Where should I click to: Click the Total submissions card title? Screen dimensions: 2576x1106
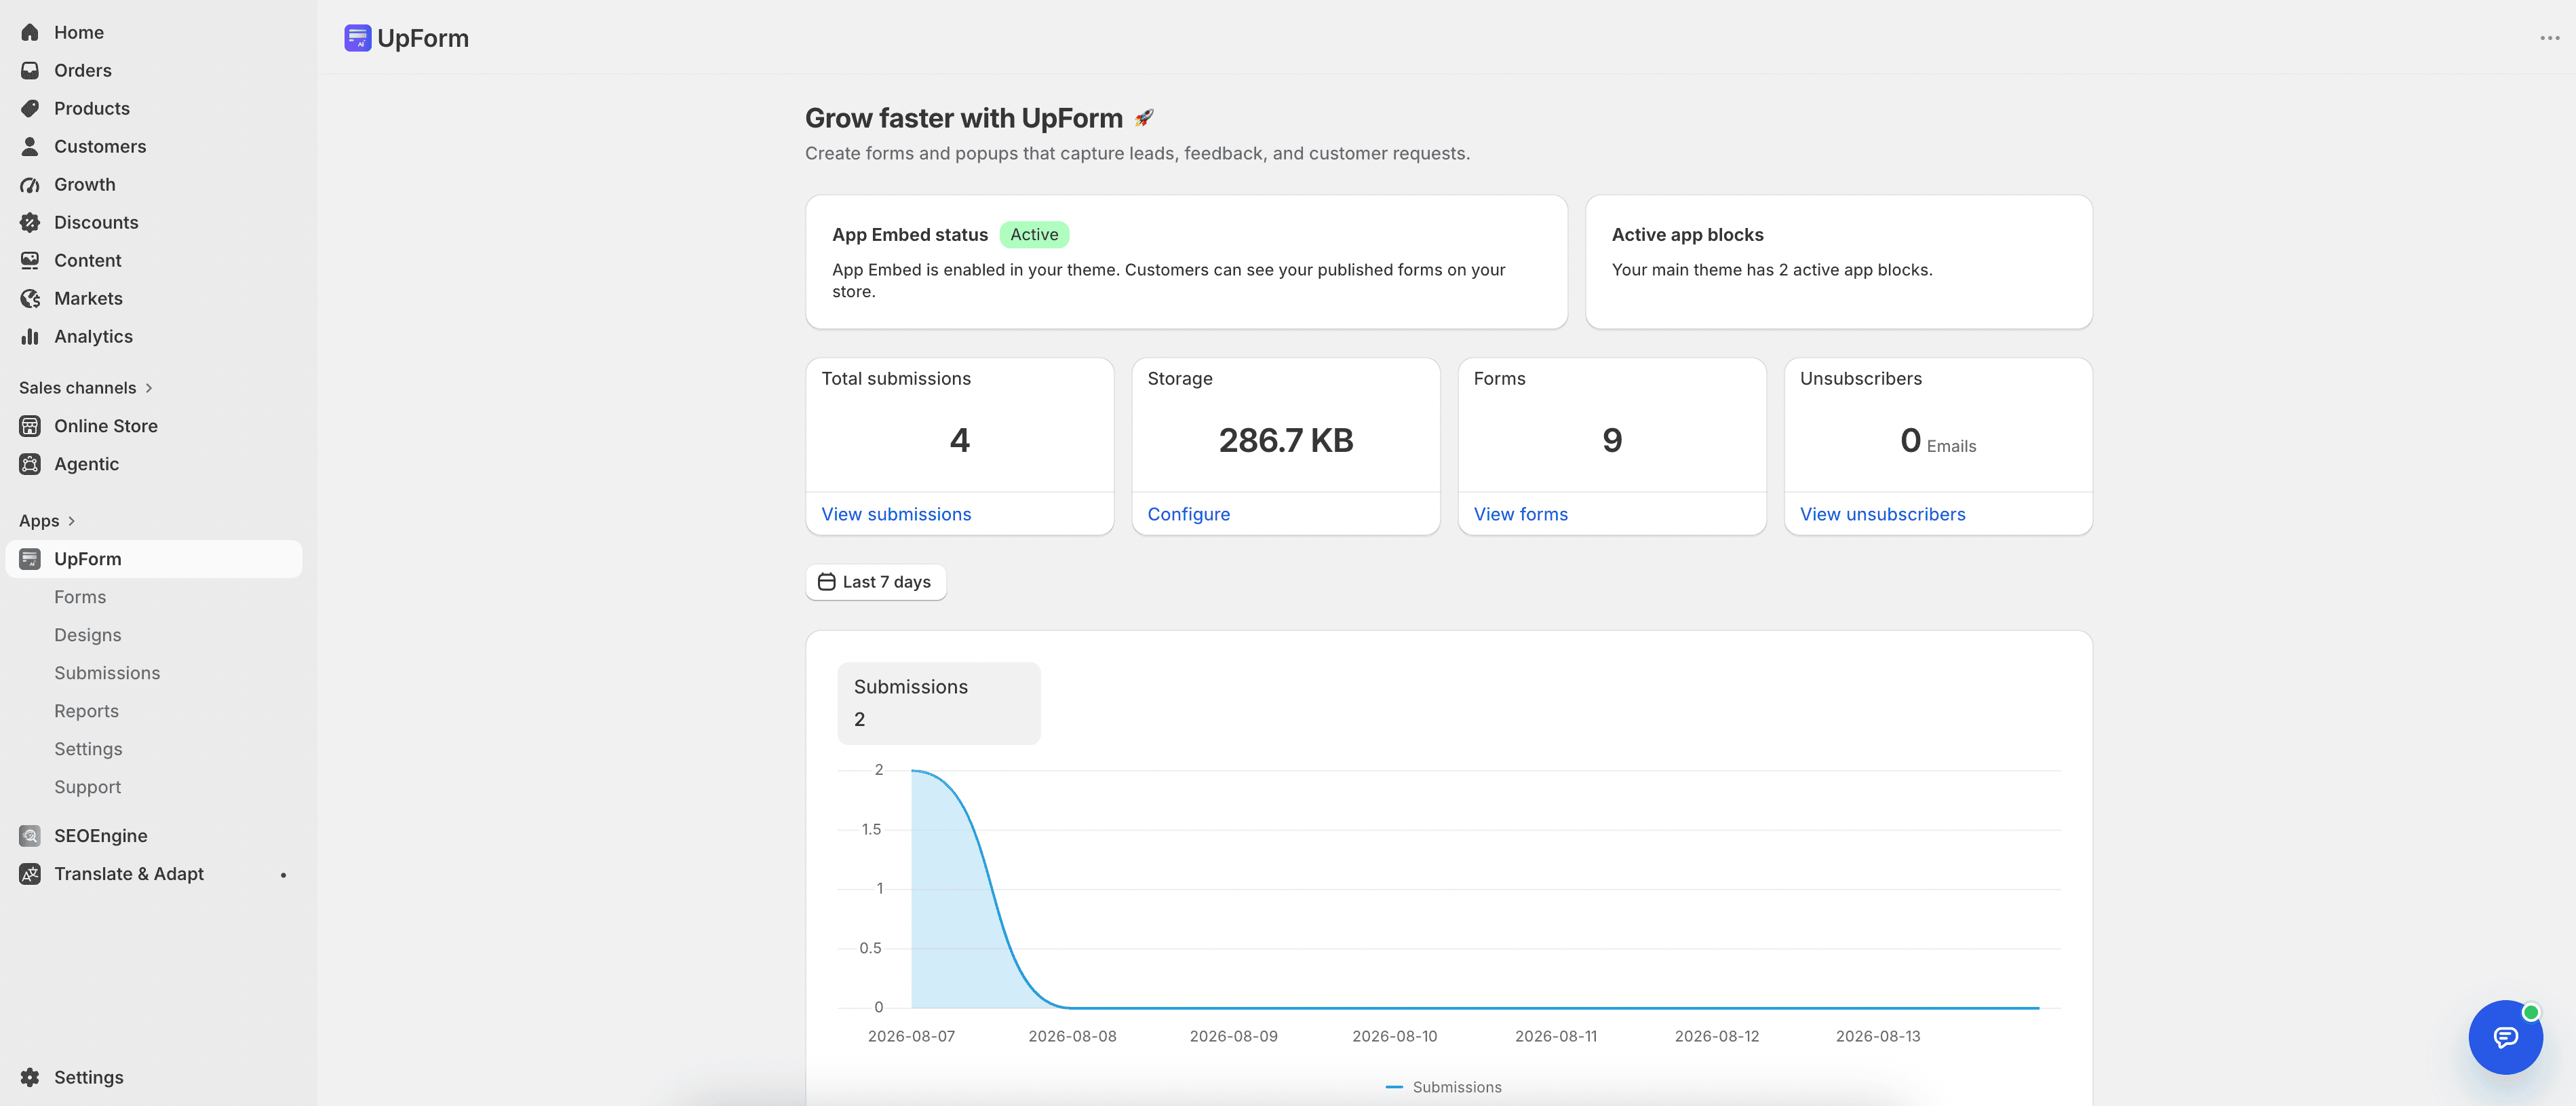click(x=896, y=379)
